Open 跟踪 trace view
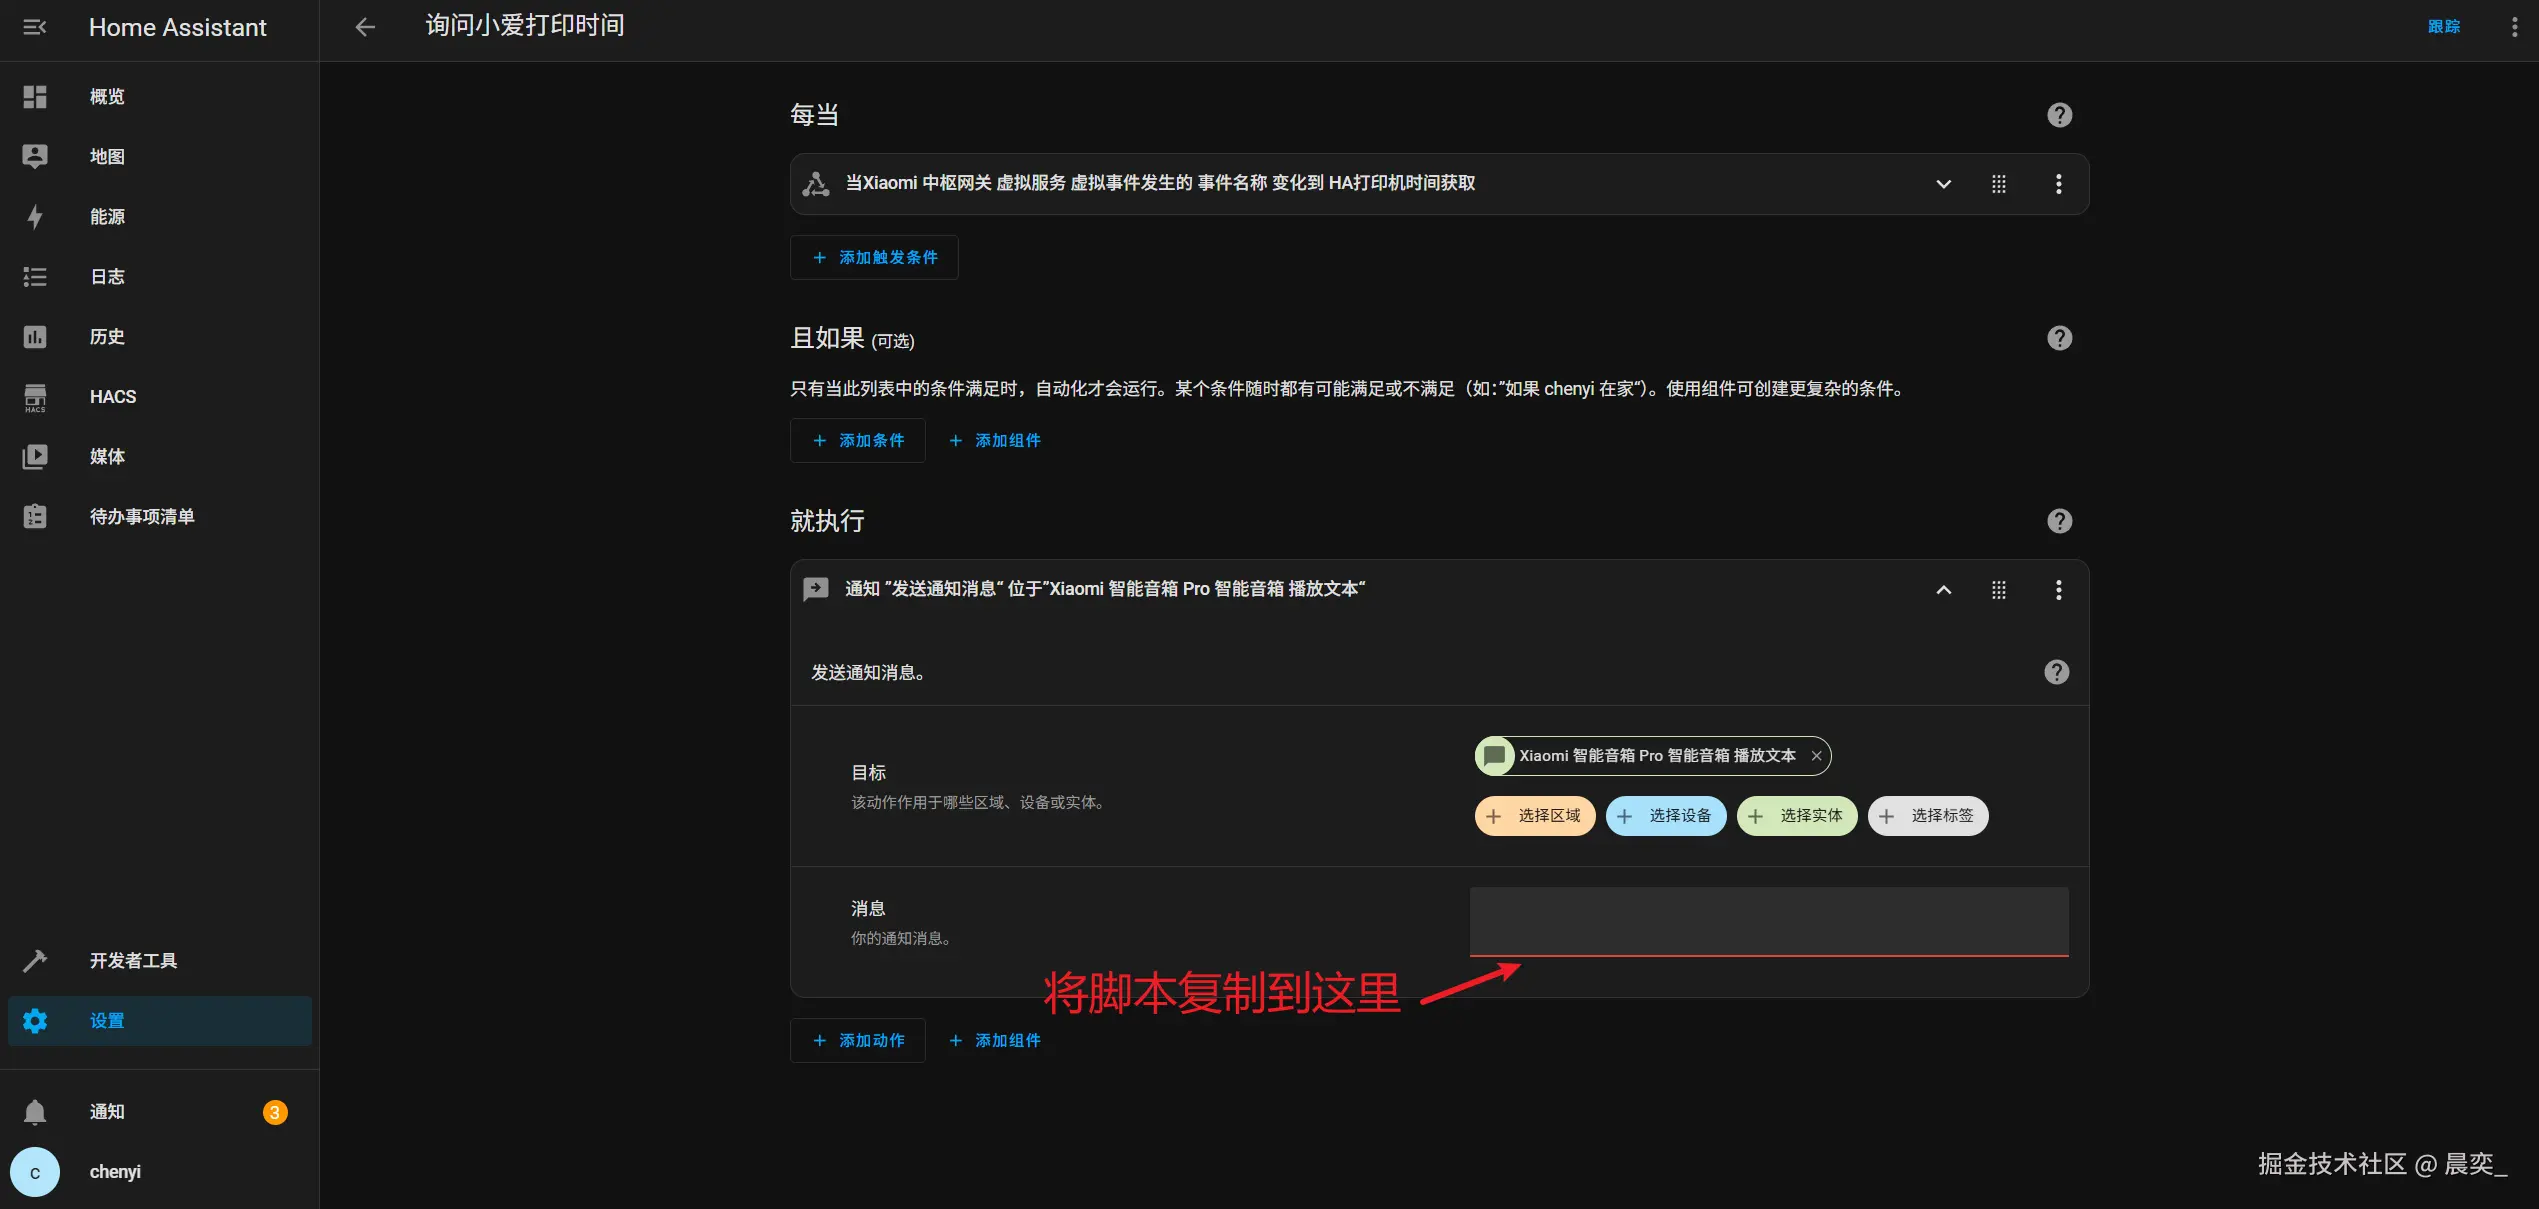This screenshot has width=2539, height=1209. tap(2445, 26)
